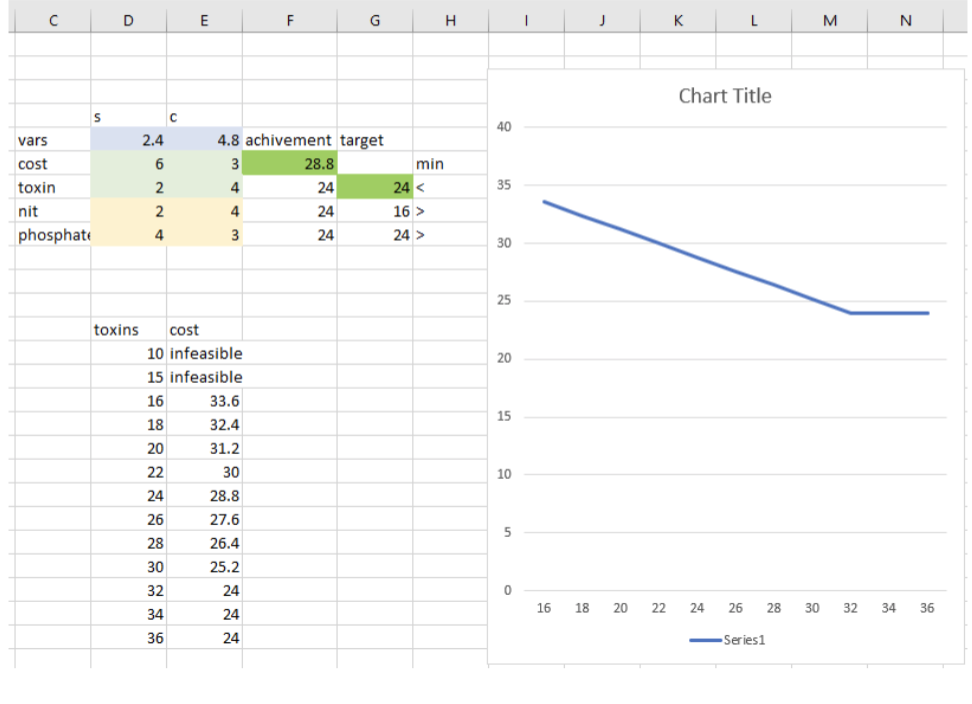This screenshot has width=972, height=704.
Task: Select the cell with value 4.8
Action: tap(204, 140)
